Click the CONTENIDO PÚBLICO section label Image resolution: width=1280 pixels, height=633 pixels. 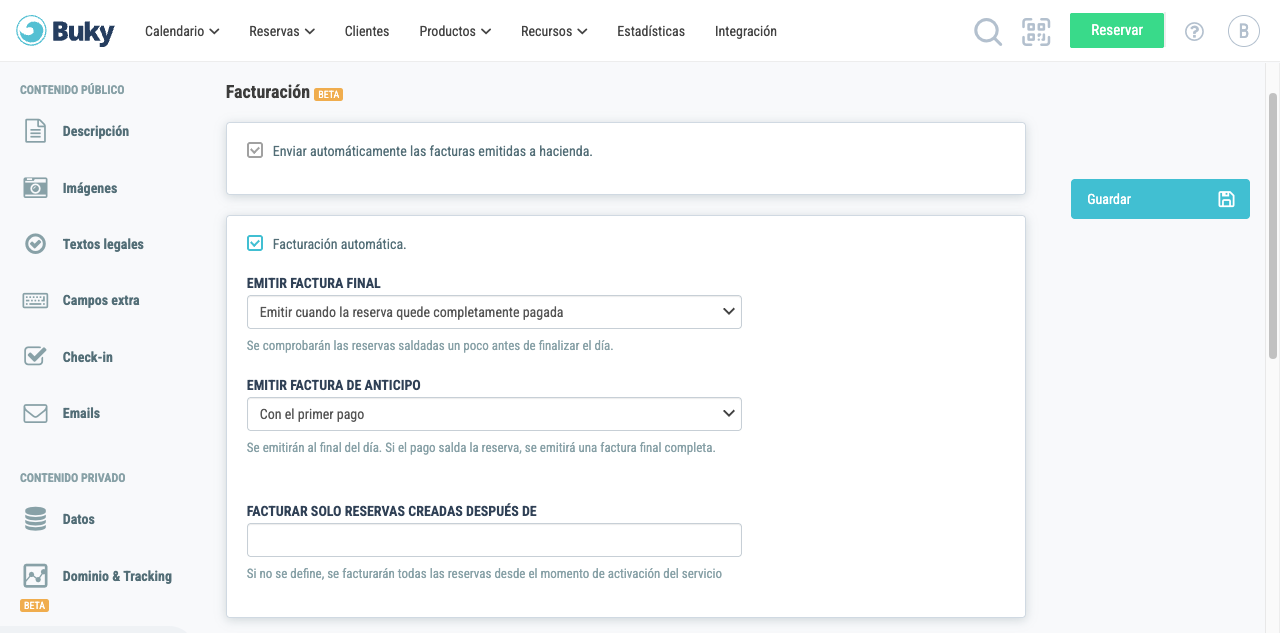[72, 90]
